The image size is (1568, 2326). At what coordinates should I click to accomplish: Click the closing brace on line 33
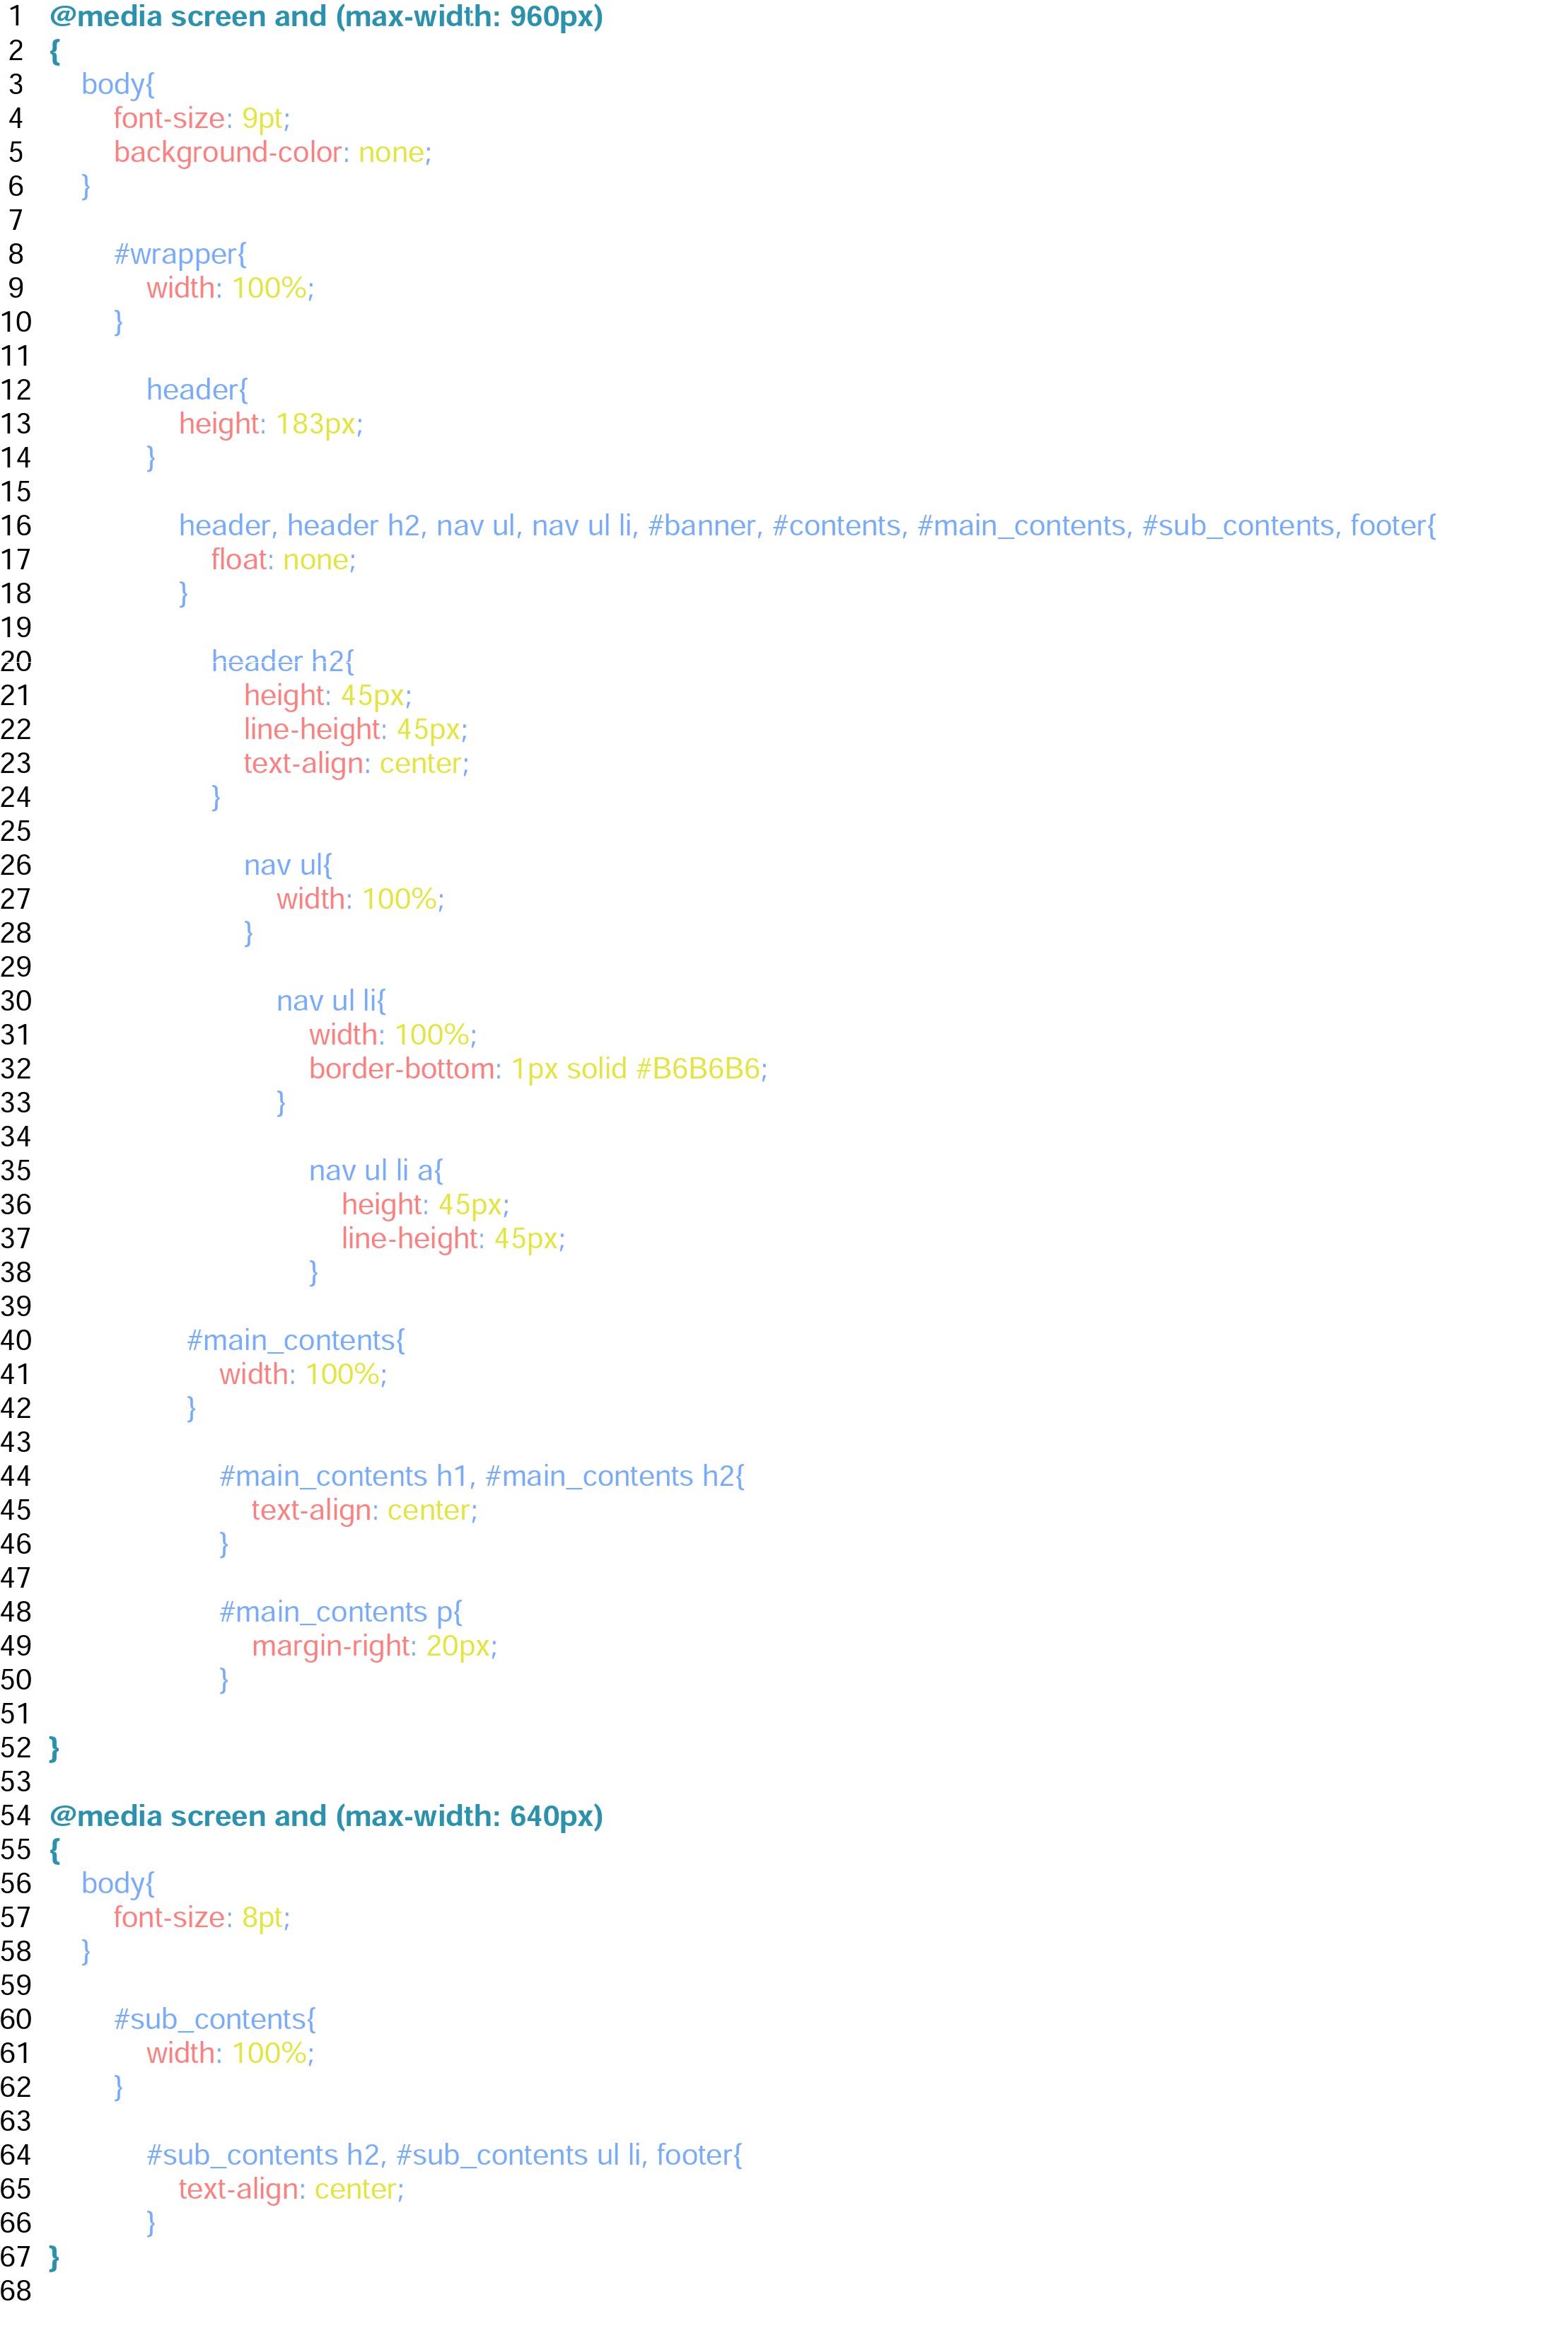pos(281,1104)
